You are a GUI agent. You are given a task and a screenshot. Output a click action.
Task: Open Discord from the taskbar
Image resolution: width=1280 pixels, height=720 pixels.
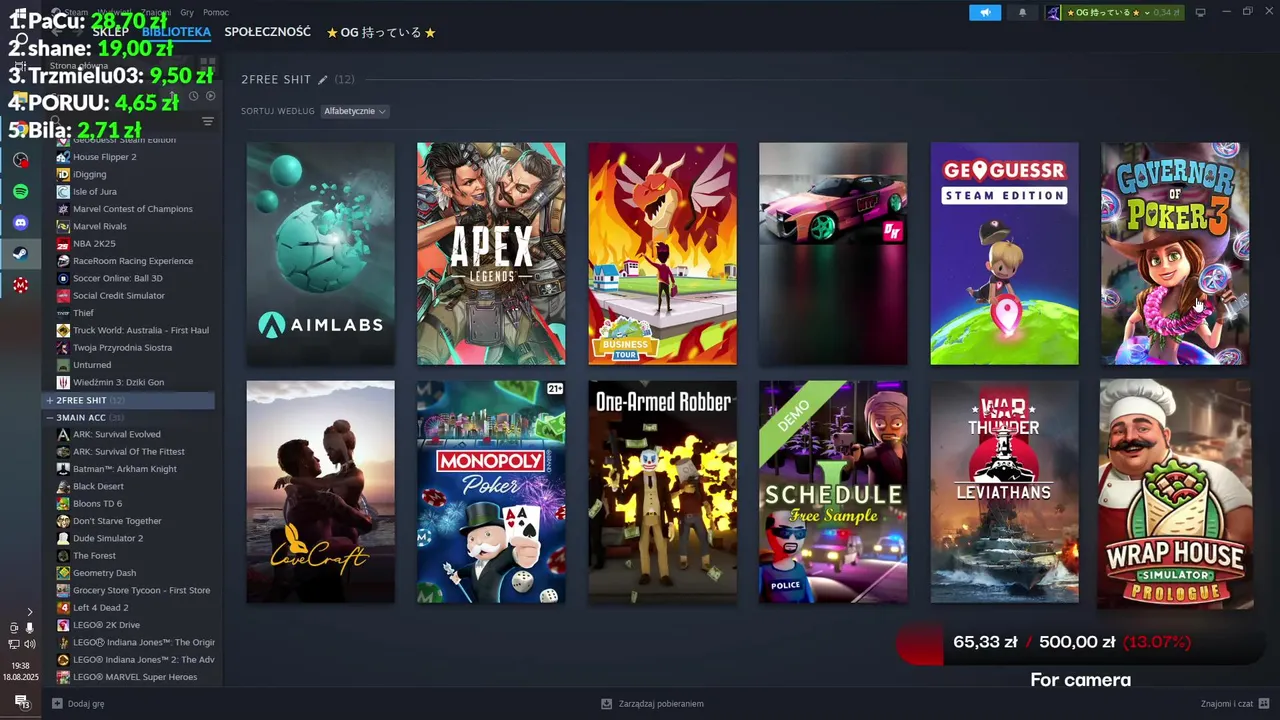[x=20, y=222]
